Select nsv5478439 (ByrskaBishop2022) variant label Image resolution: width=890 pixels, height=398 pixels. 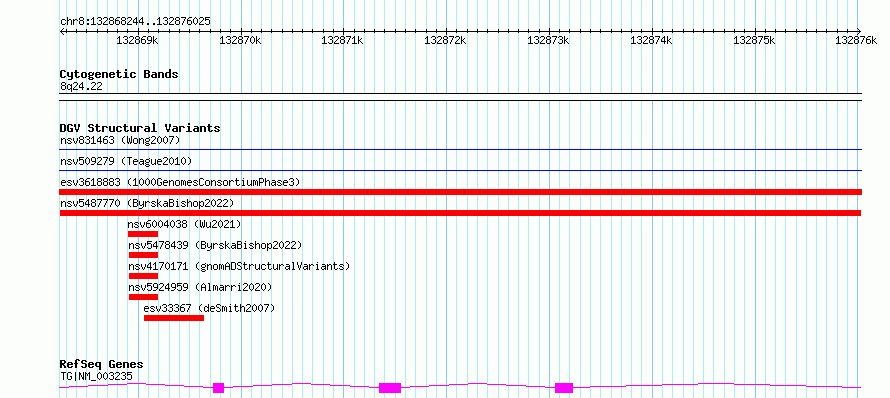(215, 245)
